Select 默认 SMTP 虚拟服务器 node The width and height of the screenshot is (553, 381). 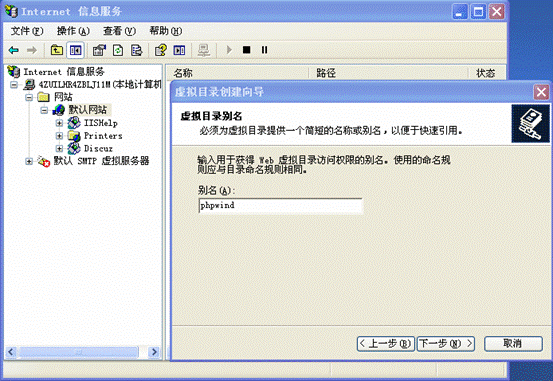pos(101,161)
